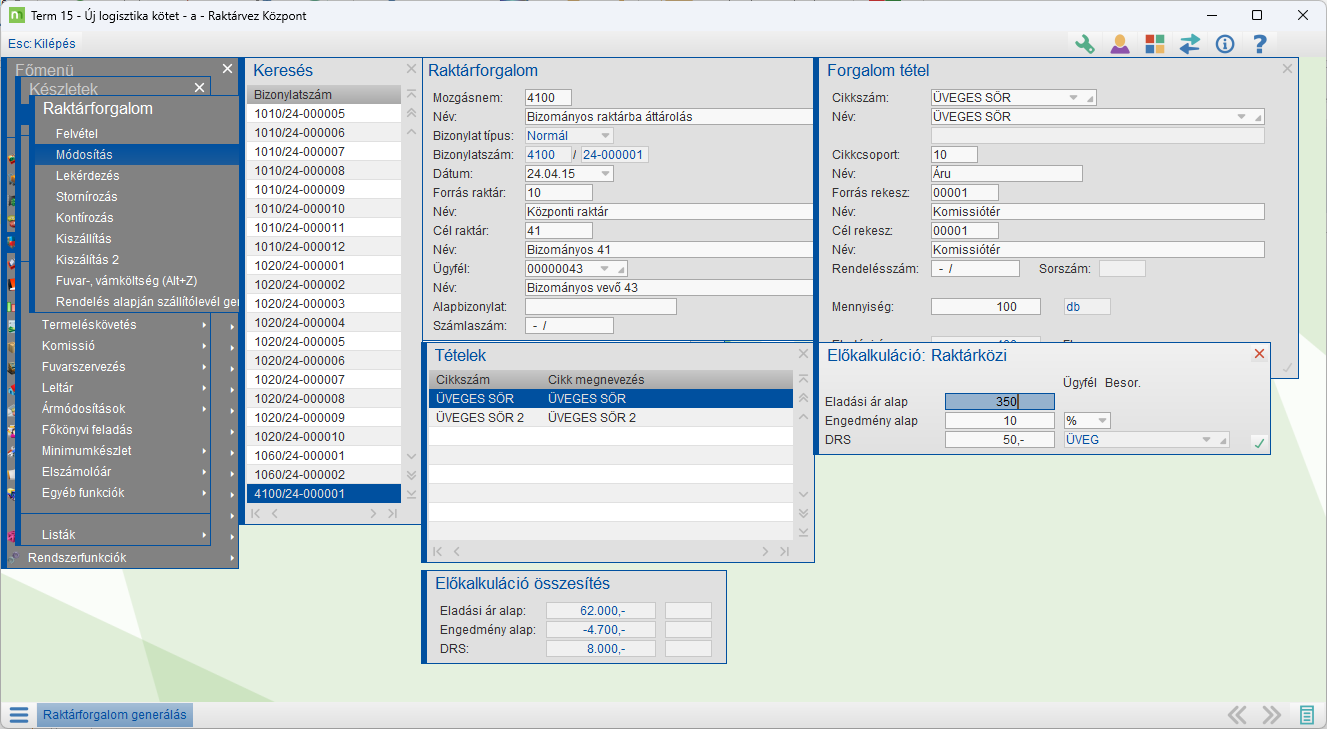Open the Bizonylat típus dropdown

coord(605,136)
